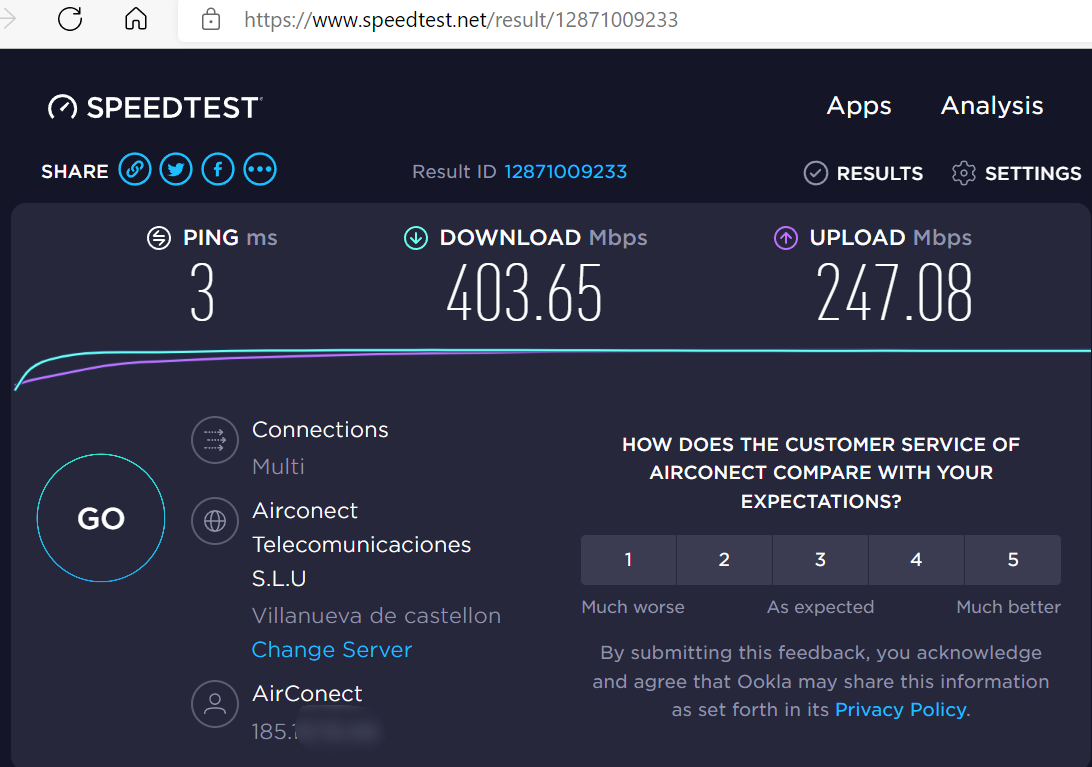
Task: Click the upload value 247.08
Action: coord(894,293)
